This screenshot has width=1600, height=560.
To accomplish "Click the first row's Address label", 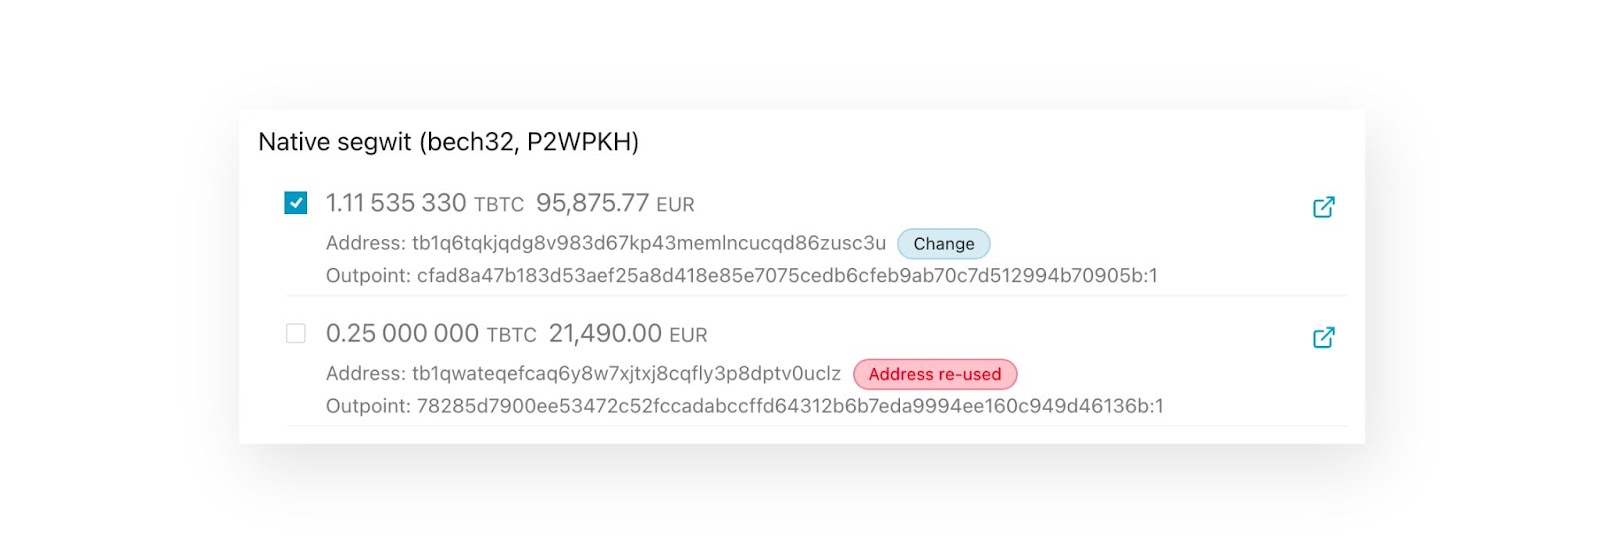I will coord(366,243).
